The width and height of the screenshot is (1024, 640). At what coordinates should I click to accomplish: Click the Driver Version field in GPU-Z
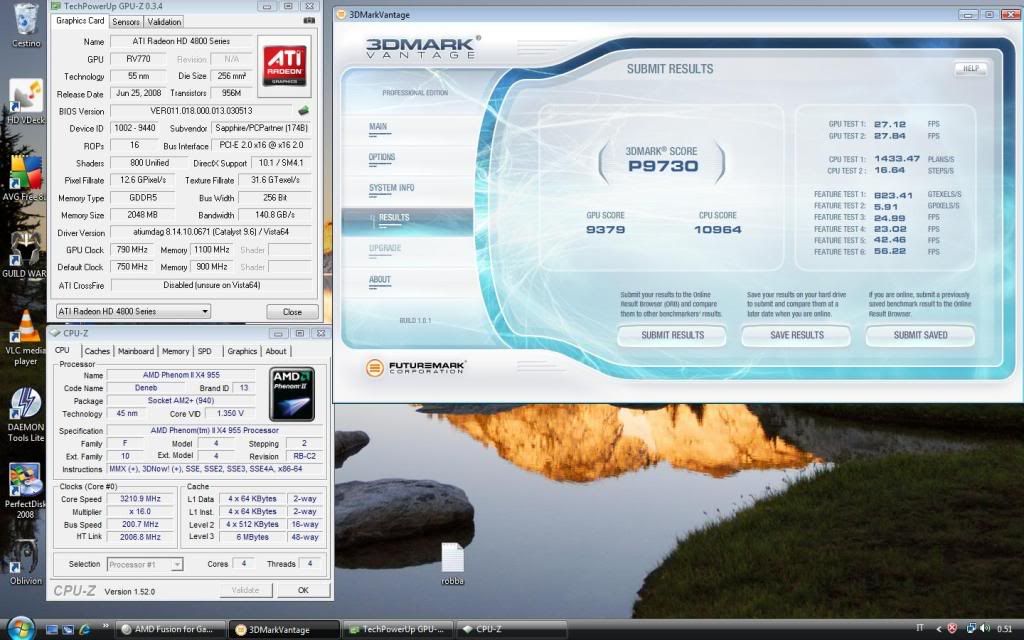pyautogui.click(x=210, y=232)
